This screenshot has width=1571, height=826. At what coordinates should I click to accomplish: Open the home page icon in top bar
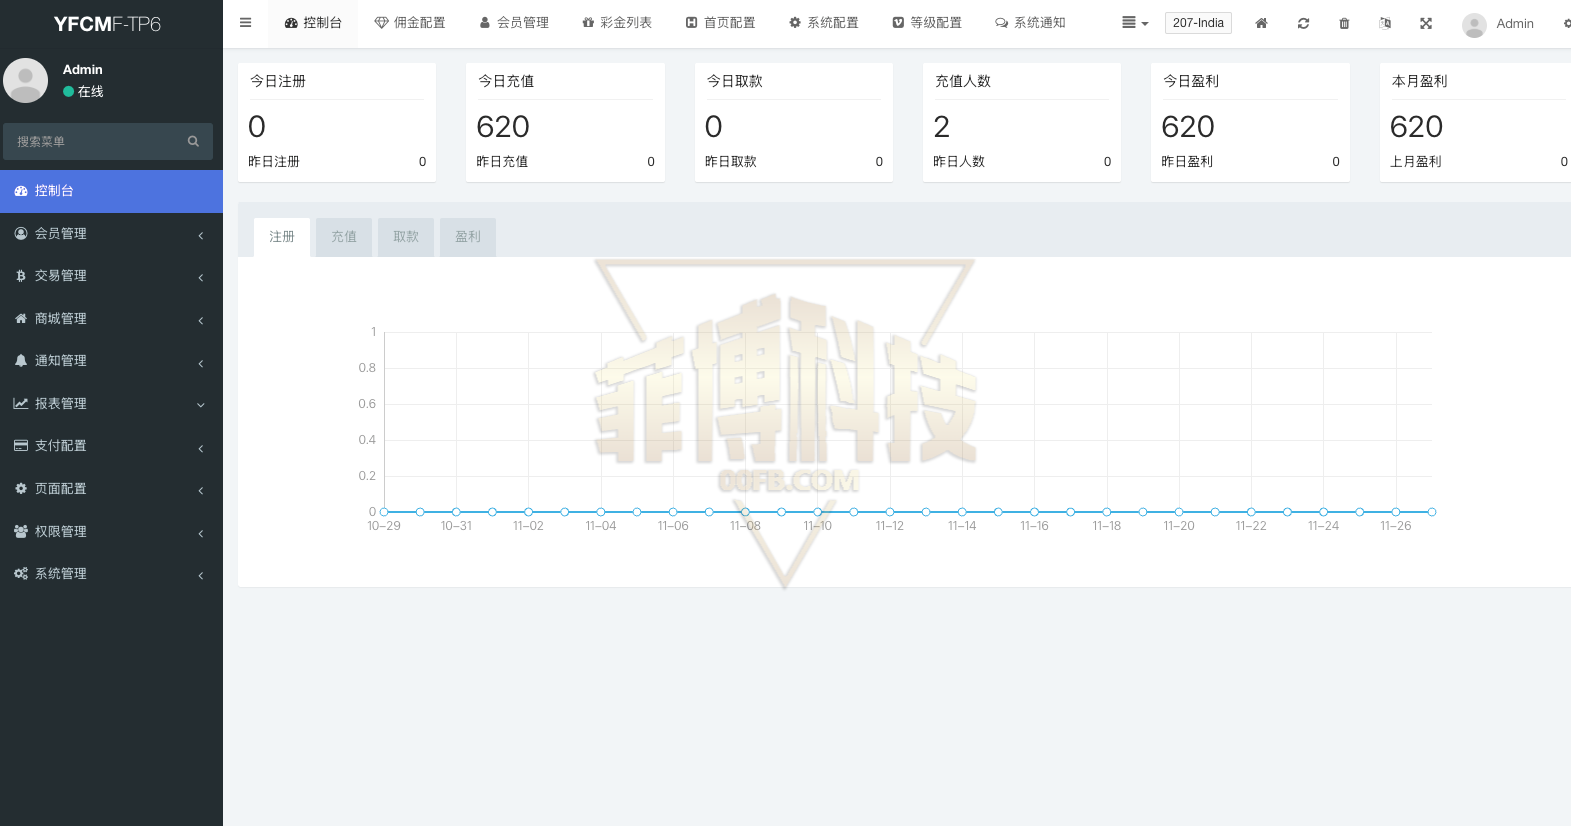(x=1262, y=23)
